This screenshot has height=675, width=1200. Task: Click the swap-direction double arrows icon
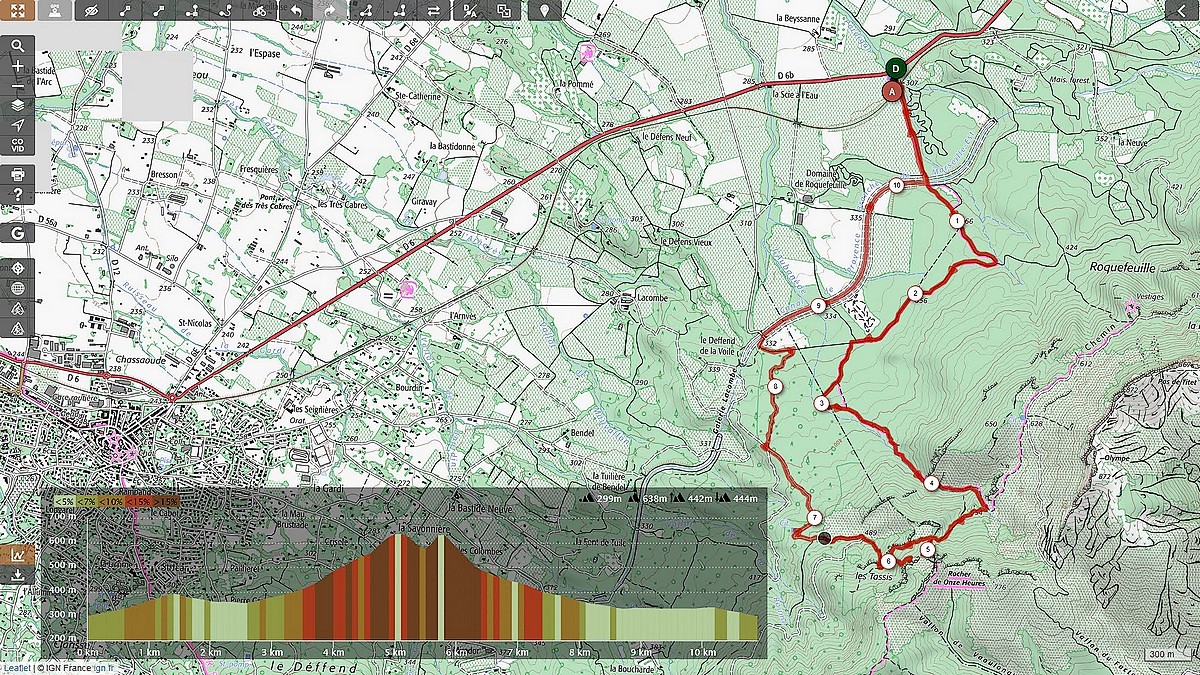click(434, 11)
